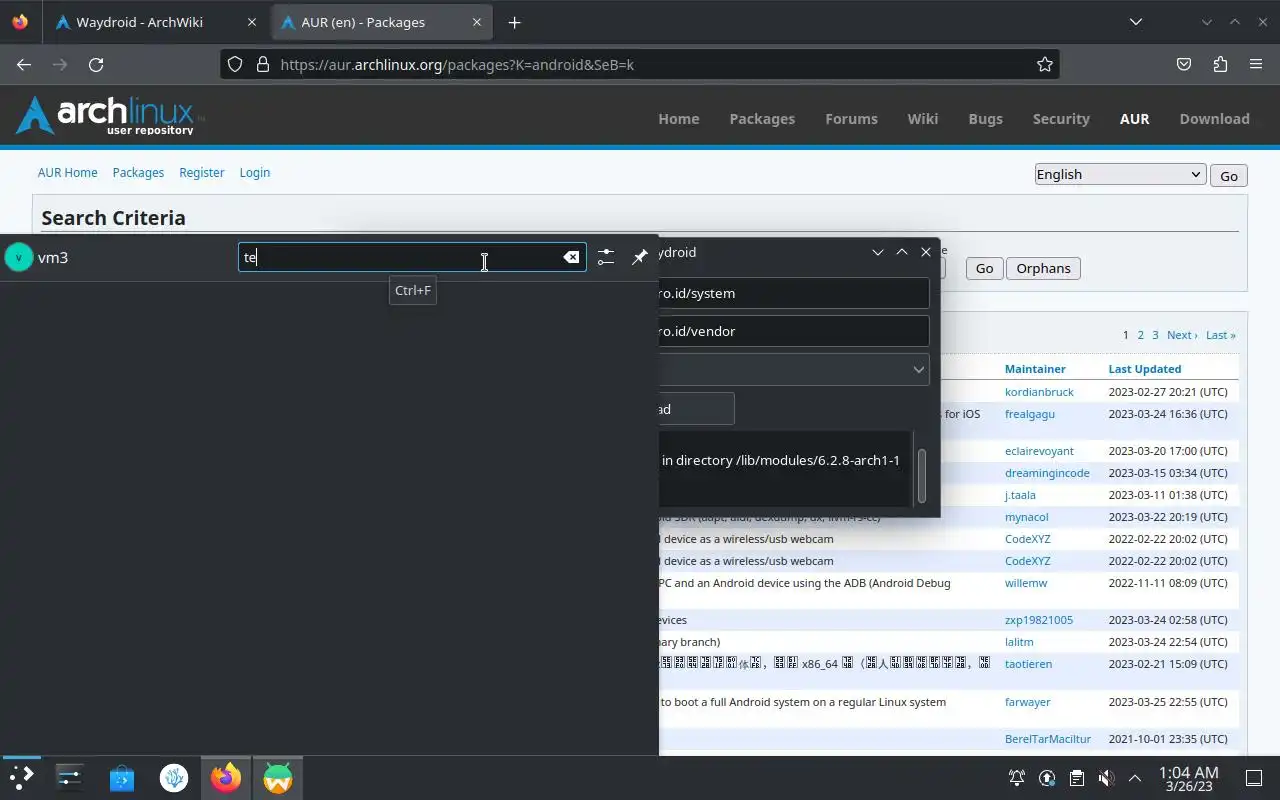Click ro.id/vendor field in Waydroid window
The height and width of the screenshot is (800, 1280).
tap(794, 331)
